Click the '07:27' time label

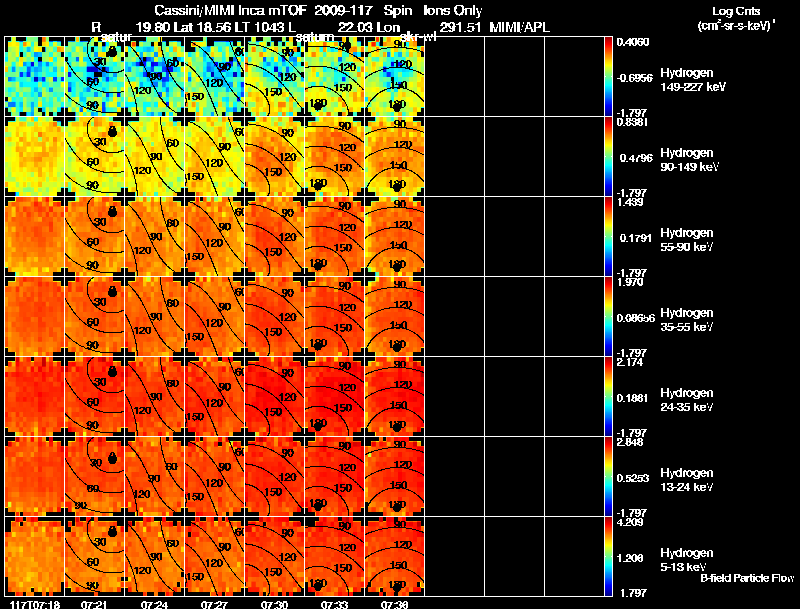point(214,605)
